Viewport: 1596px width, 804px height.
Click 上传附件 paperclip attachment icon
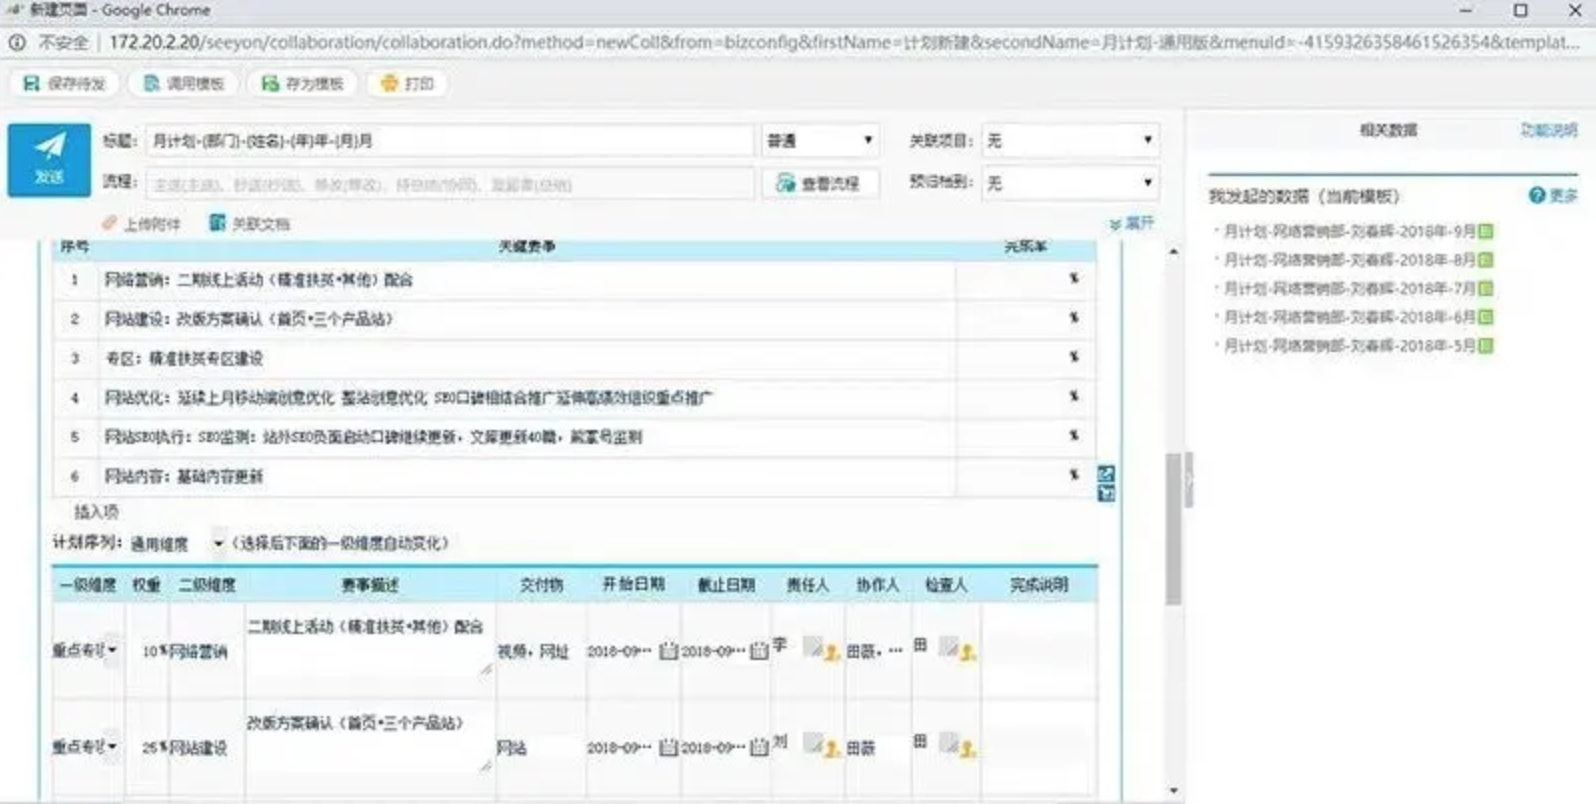[110, 223]
